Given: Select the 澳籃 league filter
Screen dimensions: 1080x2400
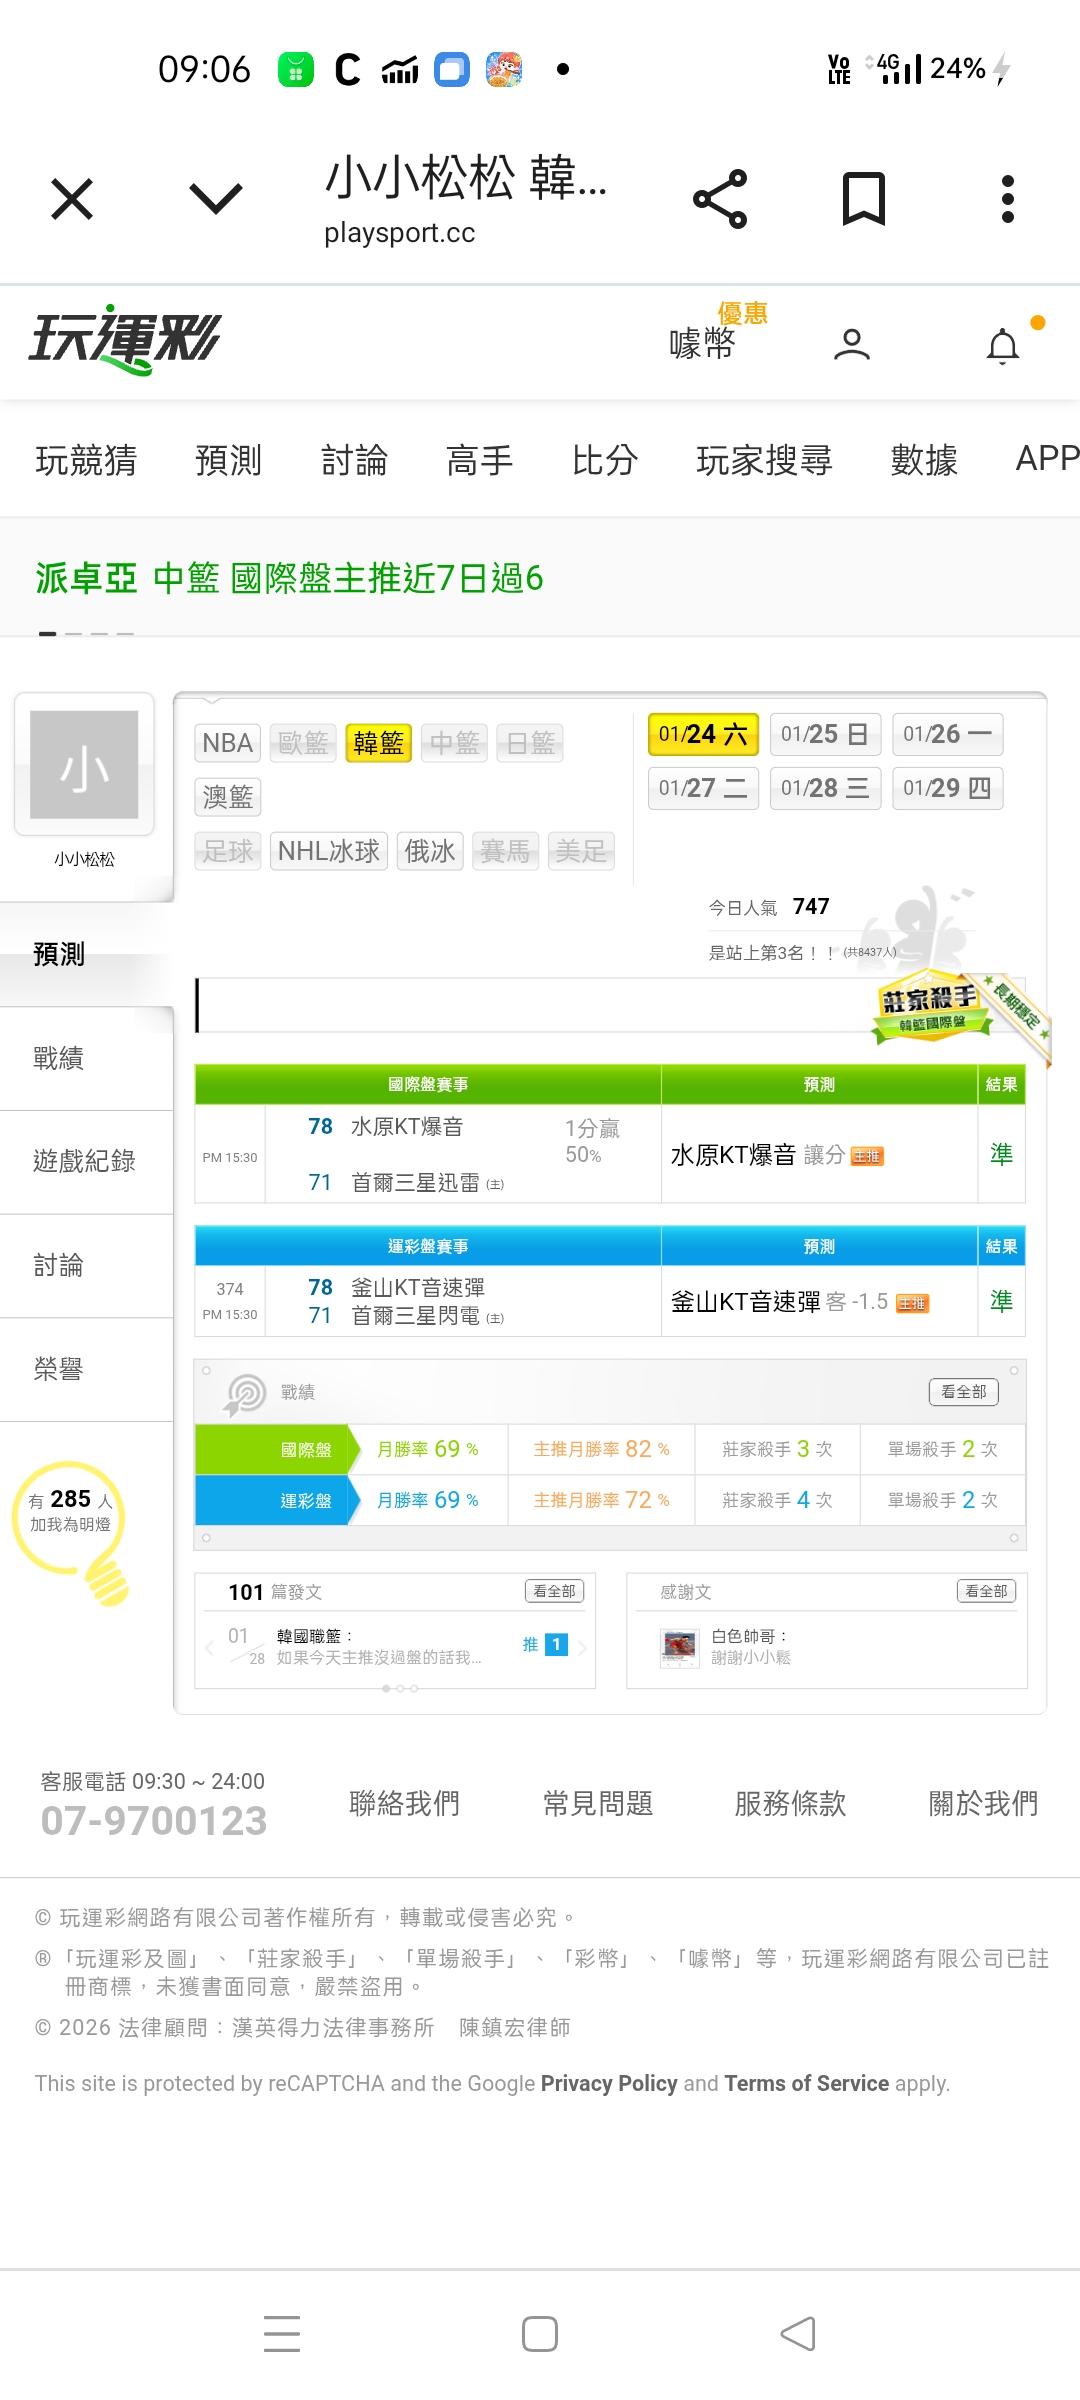Looking at the screenshot, I should pyautogui.click(x=227, y=797).
